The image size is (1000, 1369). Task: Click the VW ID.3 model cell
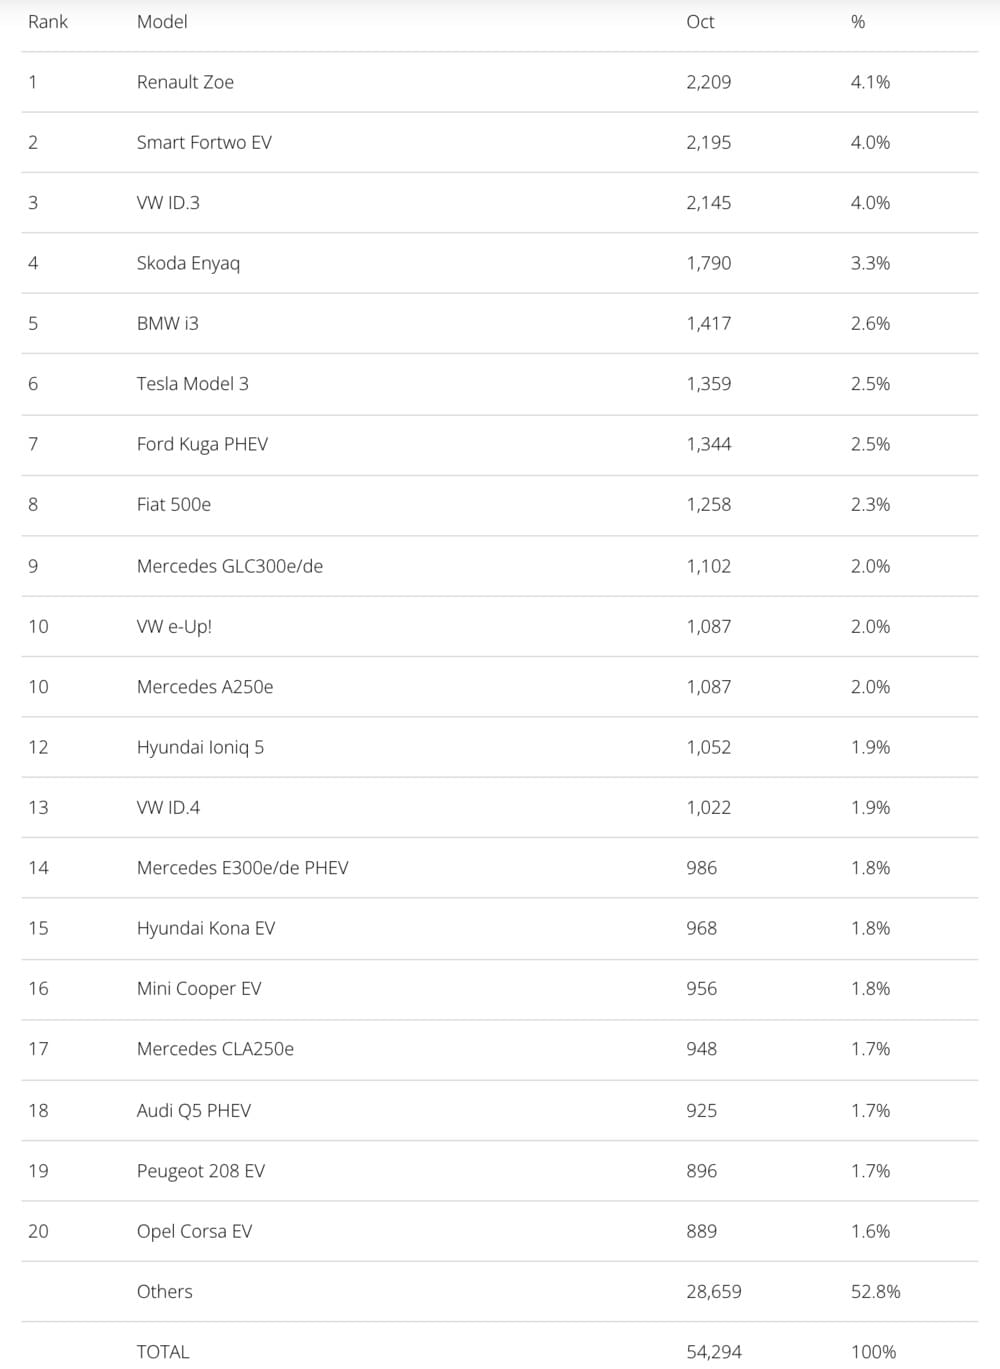pyautogui.click(x=168, y=203)
